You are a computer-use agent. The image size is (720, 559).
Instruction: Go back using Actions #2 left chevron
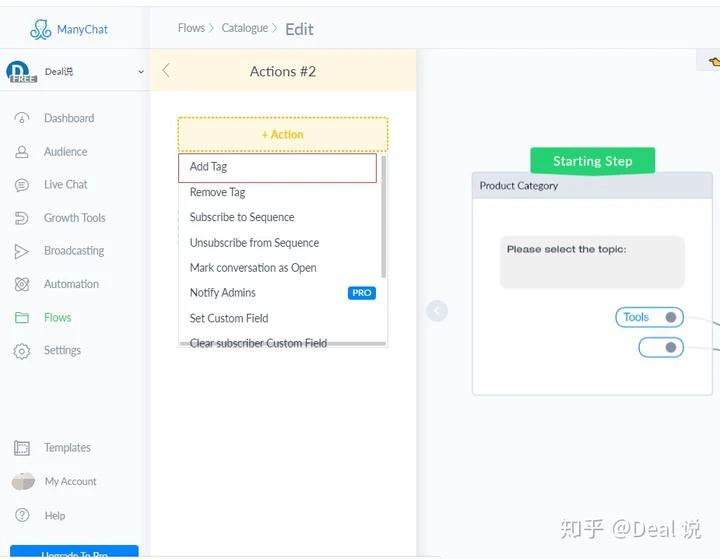[166, 71]
